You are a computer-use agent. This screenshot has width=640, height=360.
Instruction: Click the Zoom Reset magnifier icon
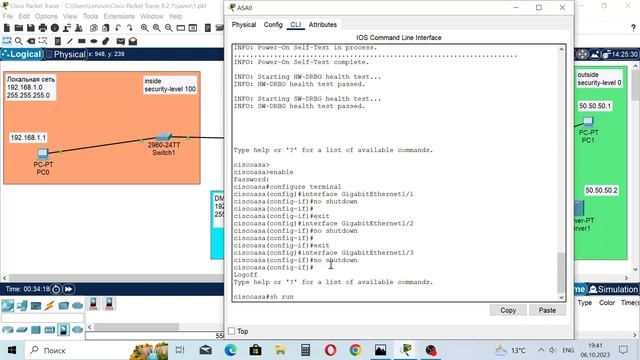157,28
